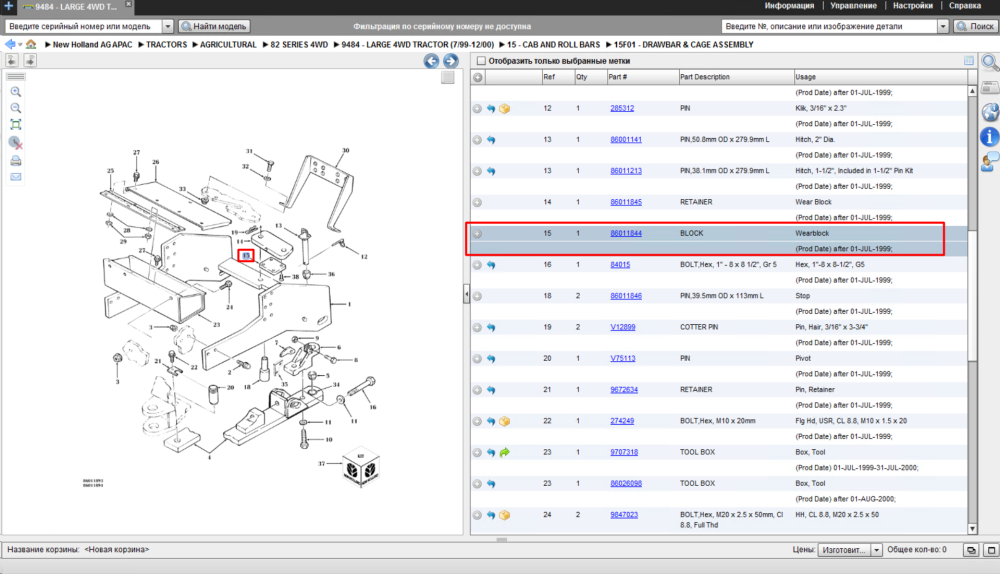Open the part search field dropdown arrow

click(x=943, y=26)
